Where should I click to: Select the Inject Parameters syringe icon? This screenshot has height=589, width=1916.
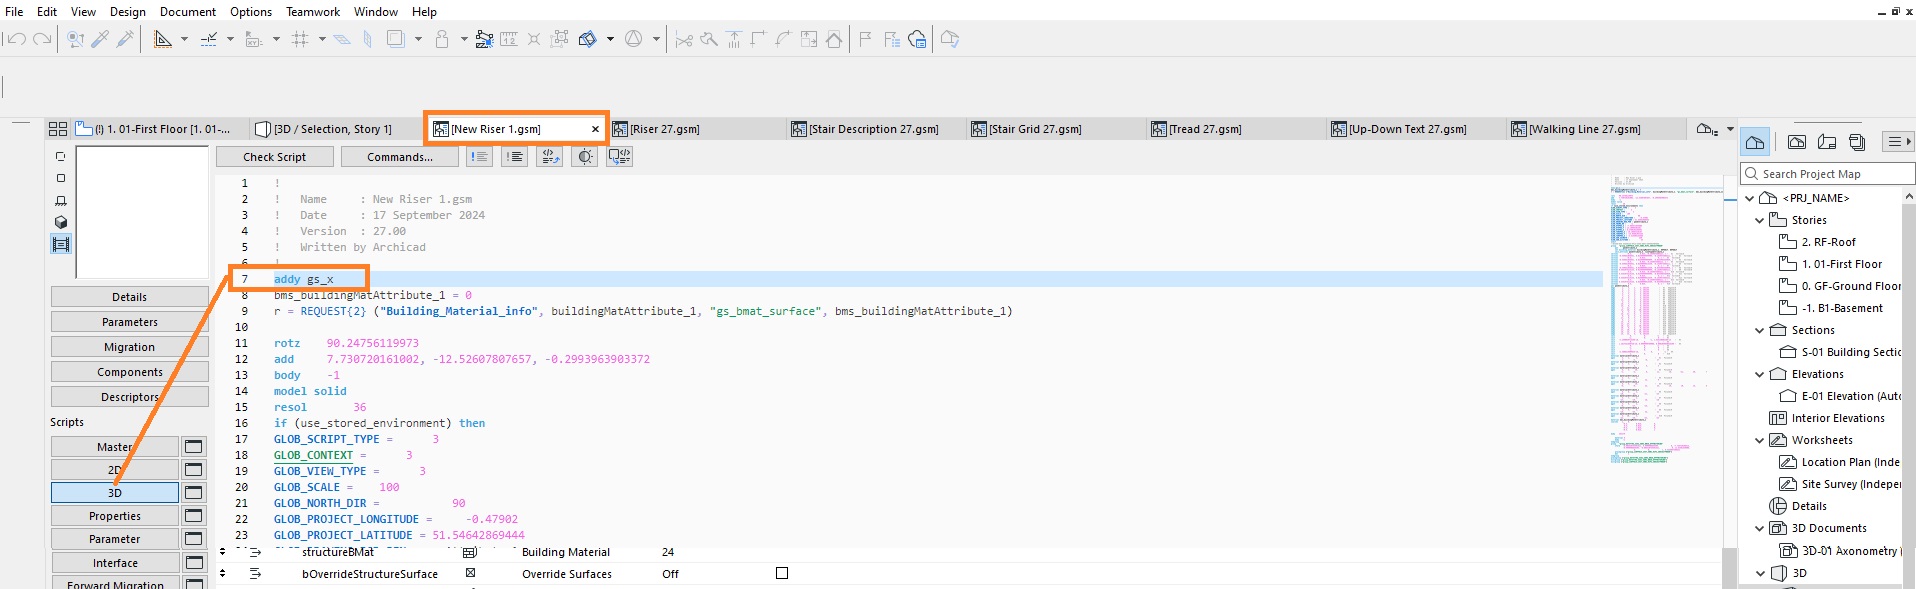coord(125,39)
